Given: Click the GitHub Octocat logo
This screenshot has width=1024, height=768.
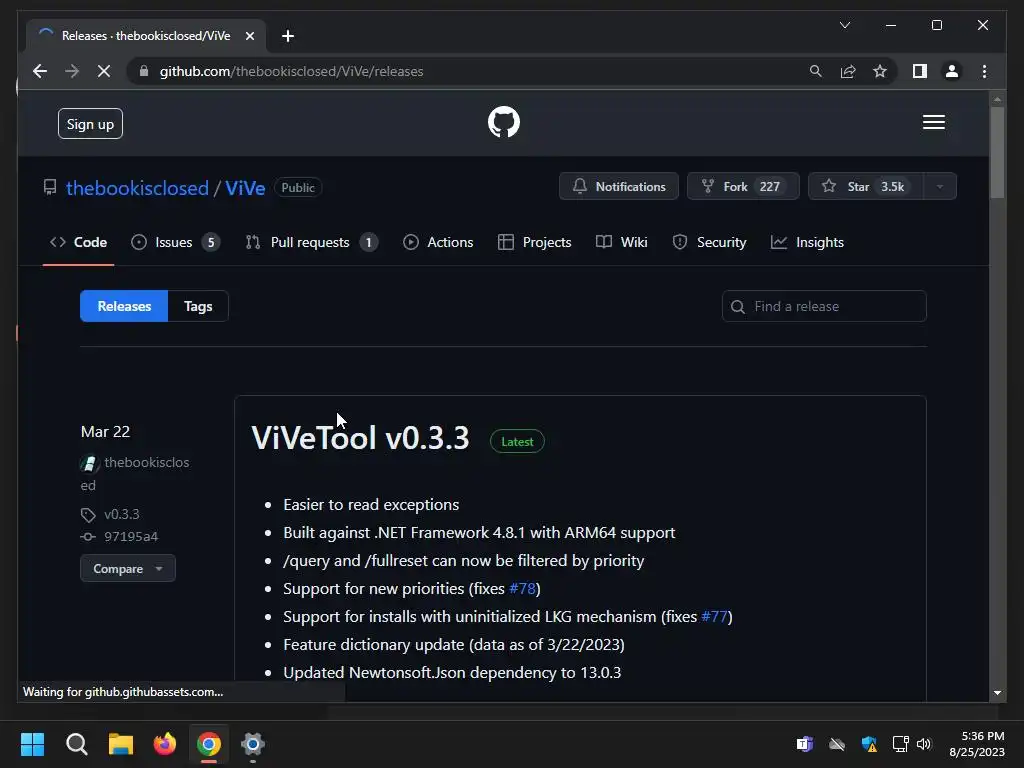Looking at the screenshot, I should click(504, 122).
